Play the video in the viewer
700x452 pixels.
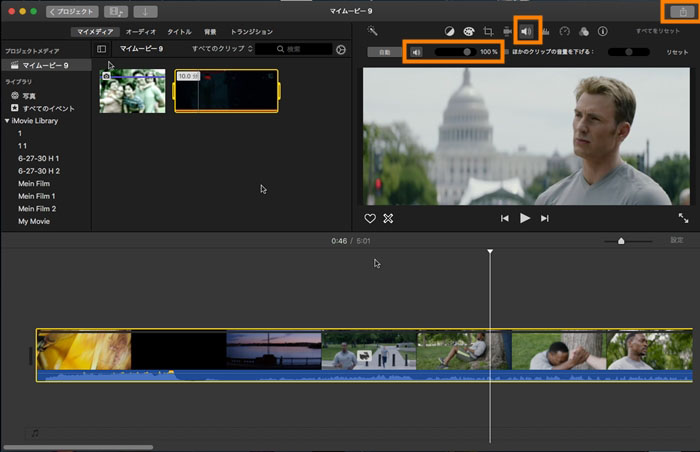pyautogui.click(x=524, y=217)
